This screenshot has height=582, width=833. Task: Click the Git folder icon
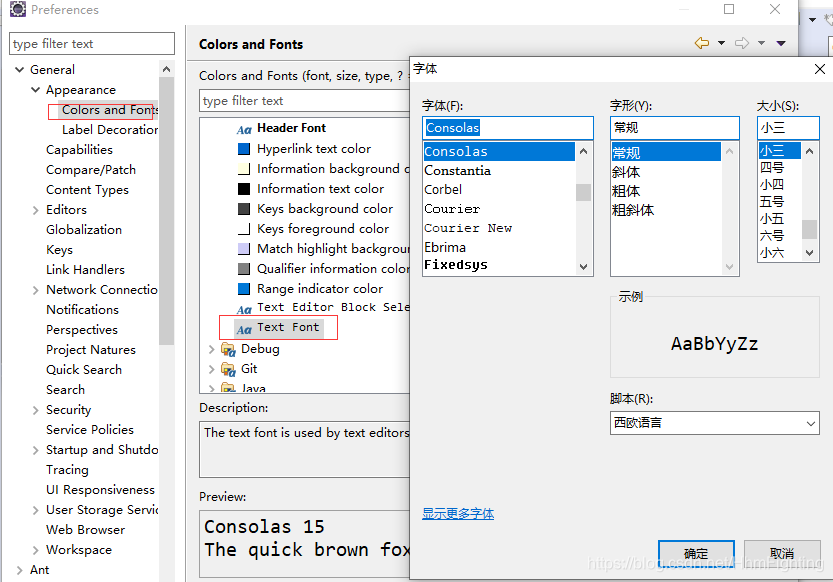(228, 369)
